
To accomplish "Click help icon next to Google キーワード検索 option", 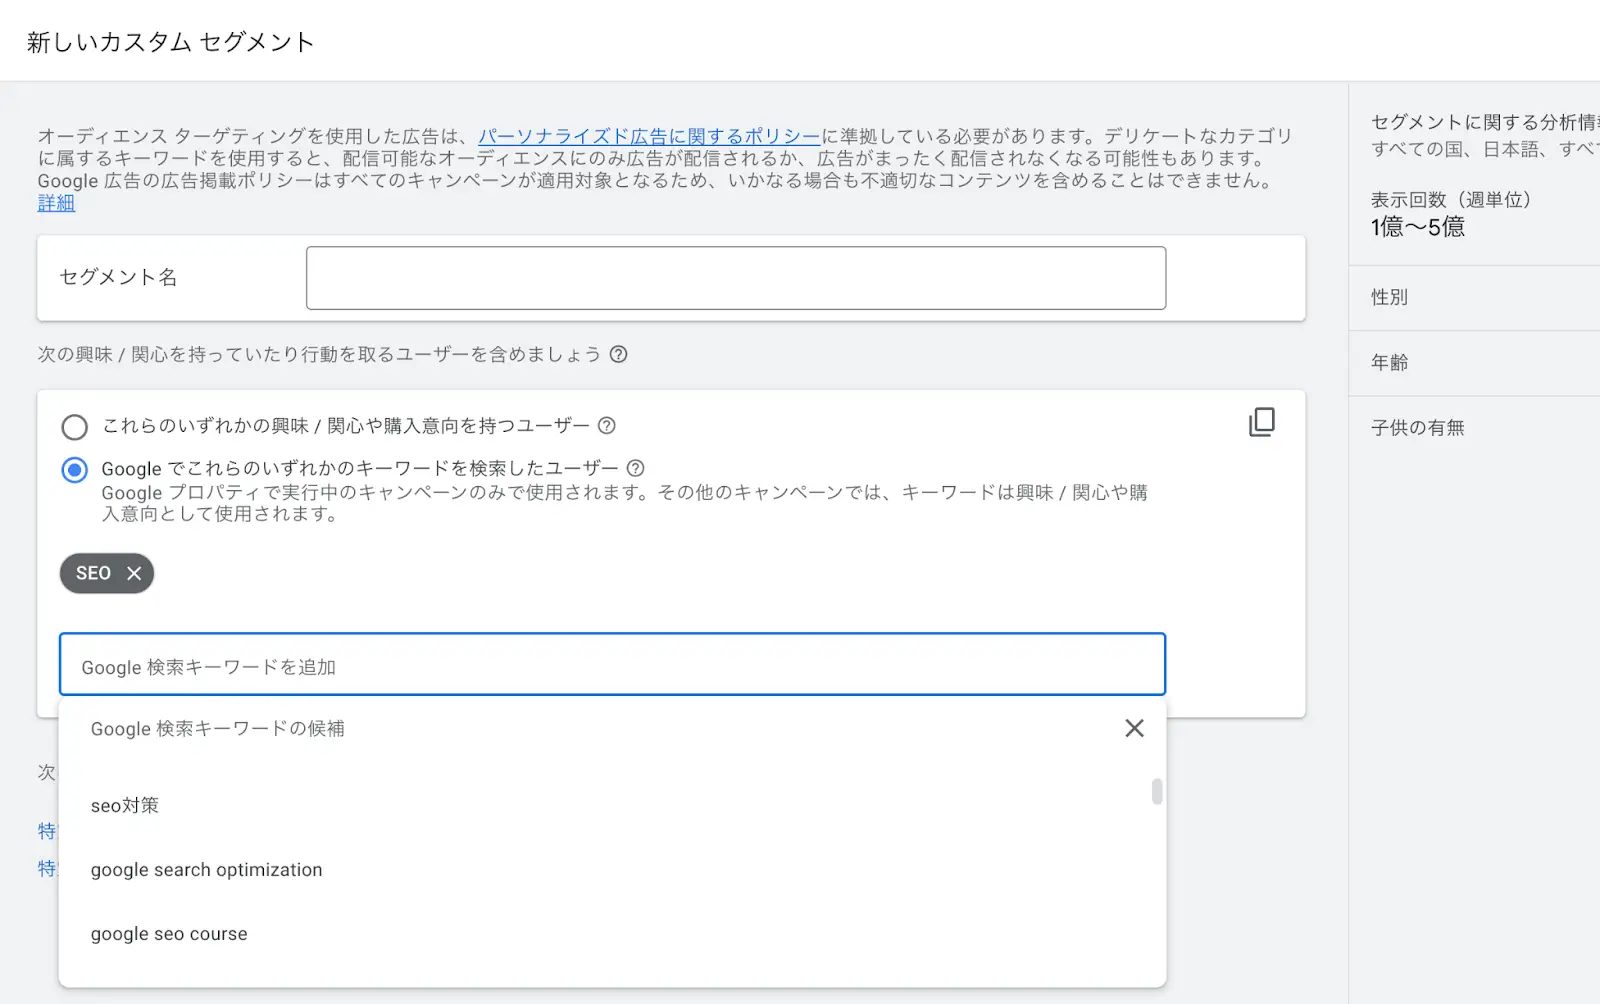I will click(x=636, y=468).
